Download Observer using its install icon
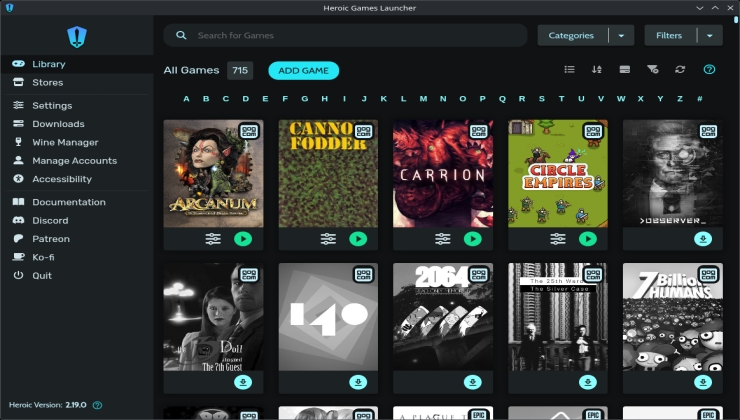Screen dimensions: 740x420 coord(703,239)
